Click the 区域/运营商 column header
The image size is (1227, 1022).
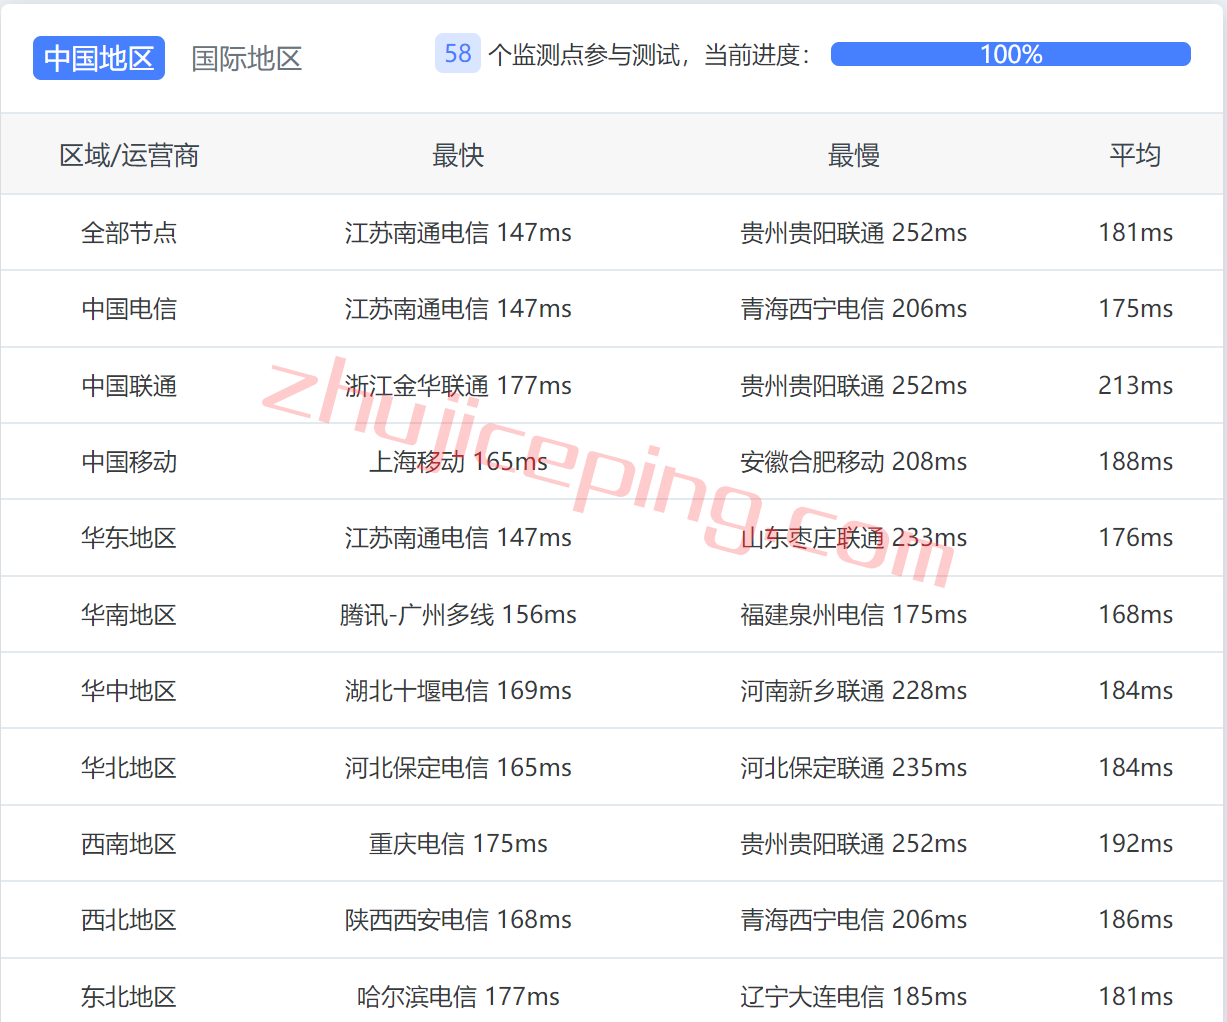click(x=129, y=155)
